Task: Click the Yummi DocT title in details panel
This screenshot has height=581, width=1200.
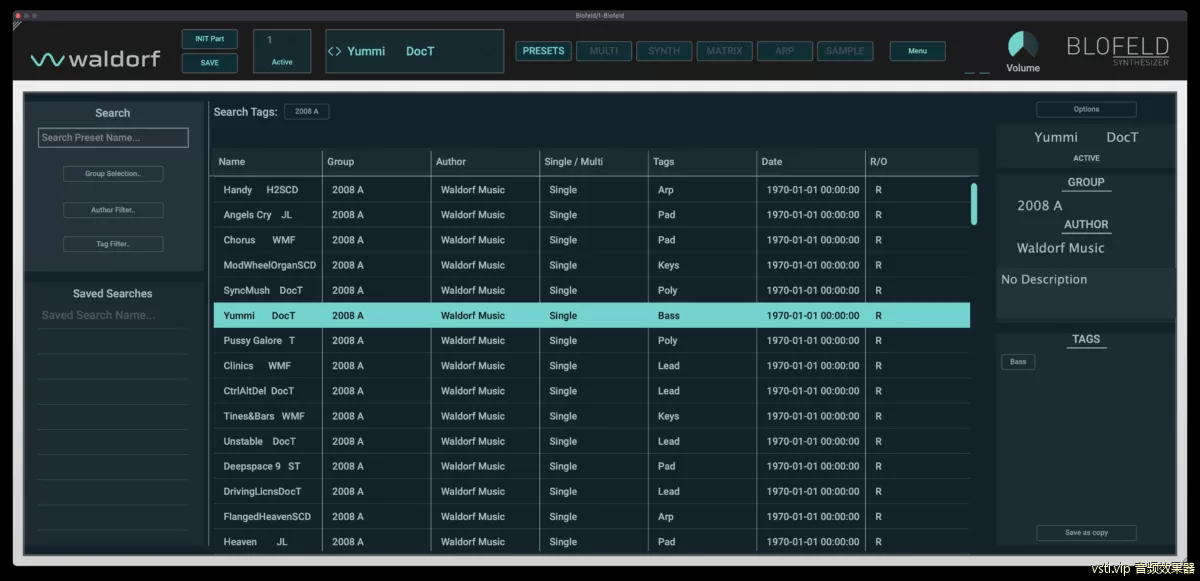Action: click(x=1086, y=137)
